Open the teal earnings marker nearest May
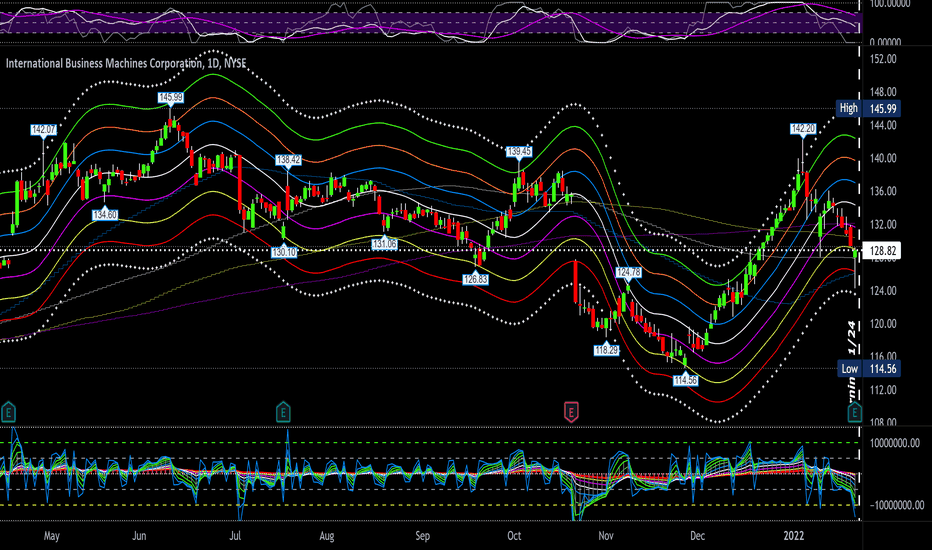932x550 pixels. pyautogui.click(x=8, y=412)
